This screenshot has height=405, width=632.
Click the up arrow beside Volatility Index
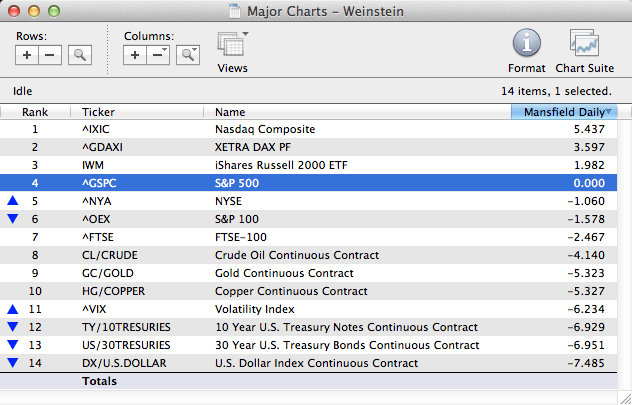pyautogui.click(x=13, y=309)
